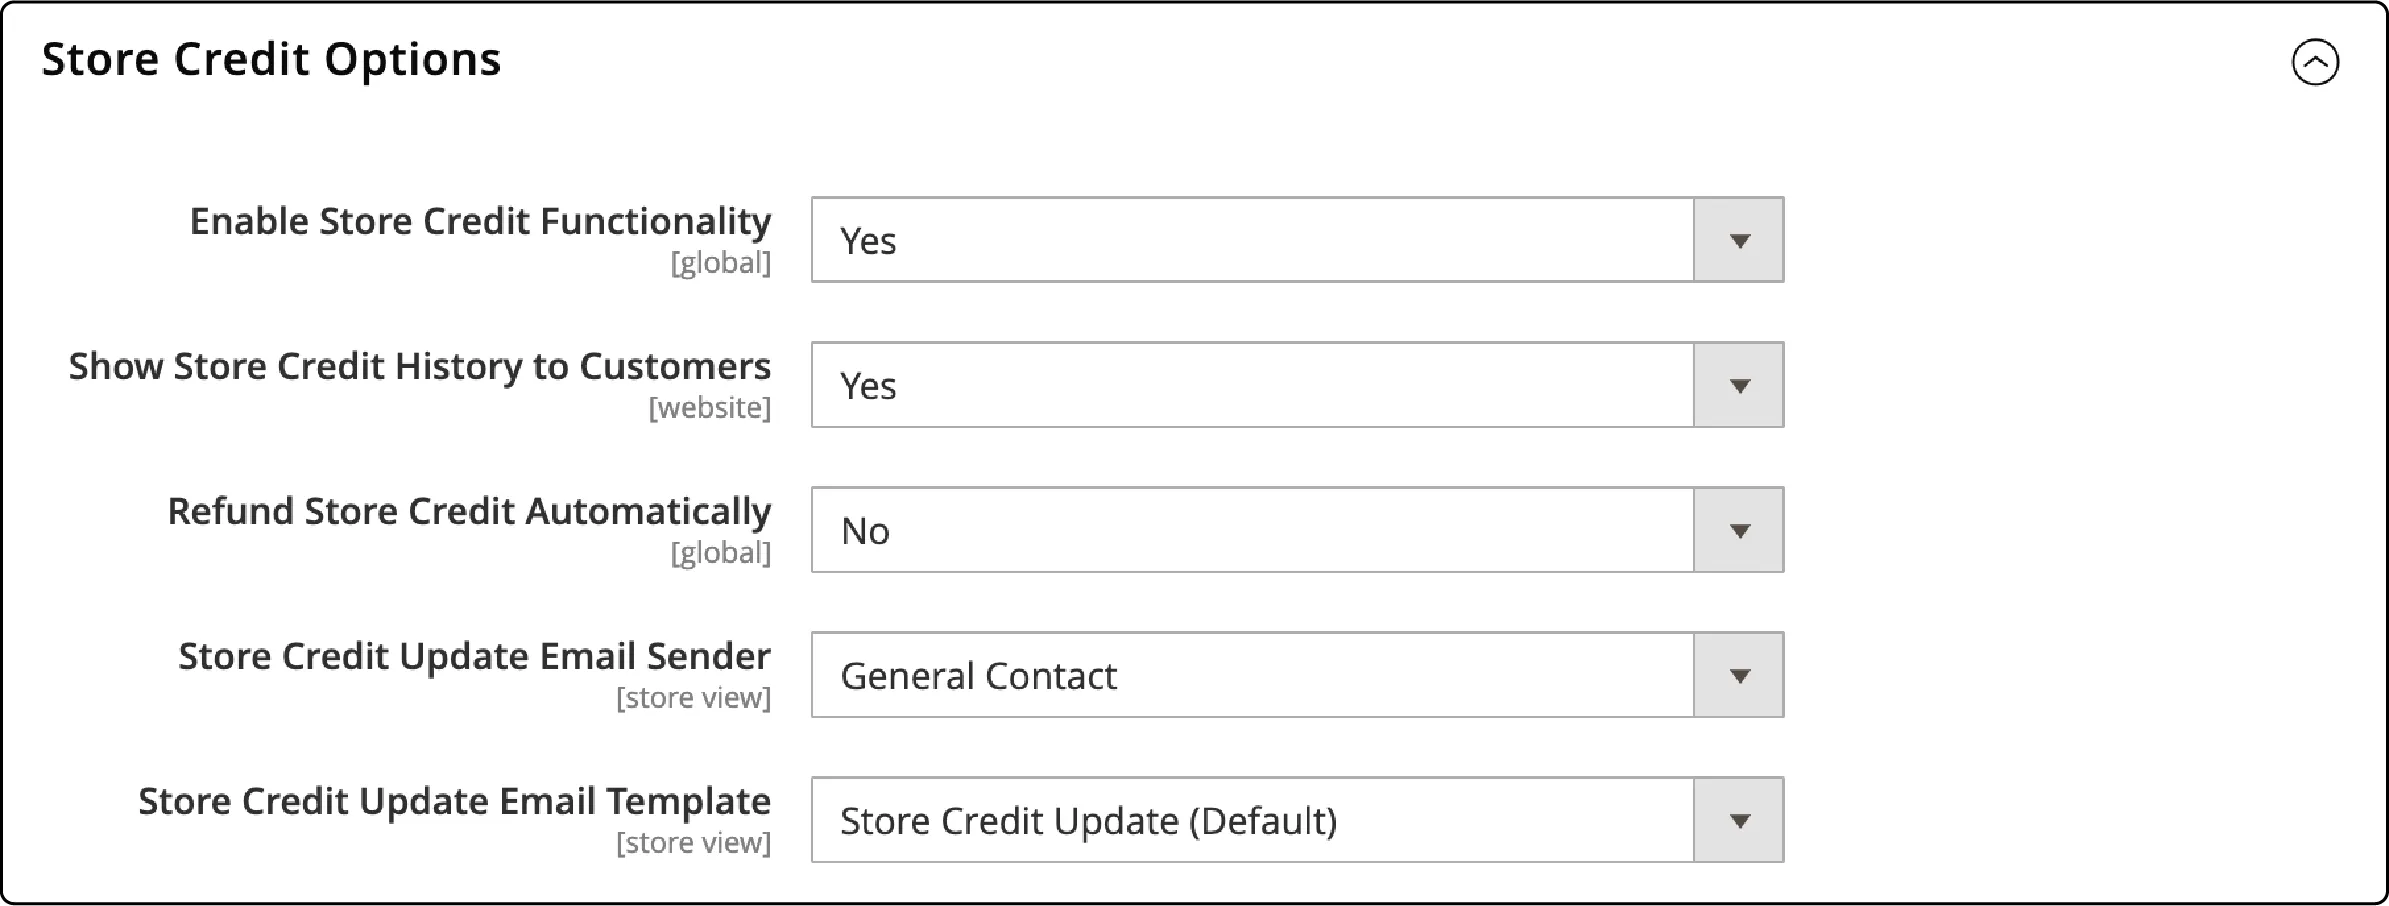Open Refund Store Credit Automatically dropdown
The image size is (2389, 906).
[x=1252, y=530]
